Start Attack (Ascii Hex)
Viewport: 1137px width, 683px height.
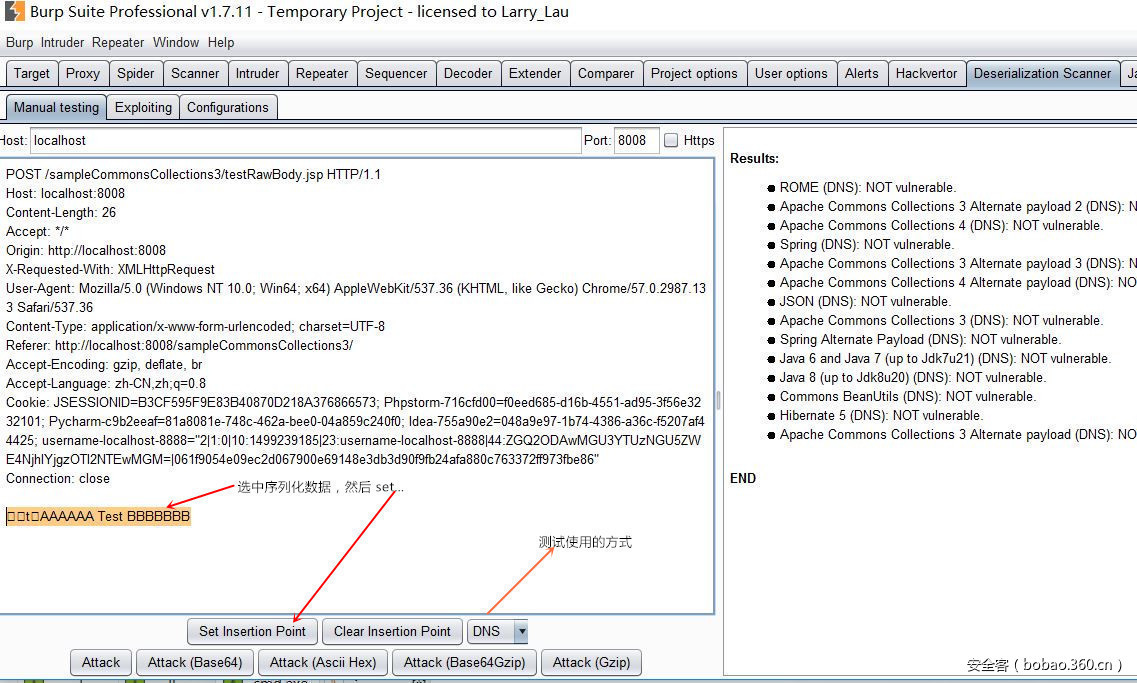323,662
